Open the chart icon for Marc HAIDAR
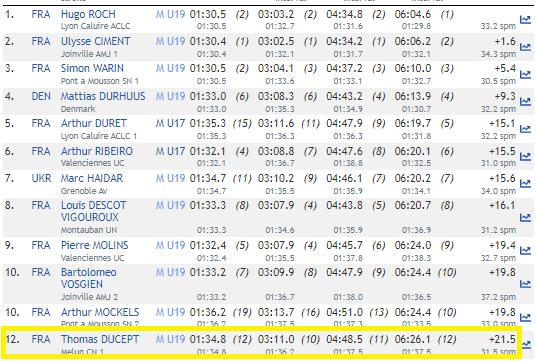Viewport: 536px width, 361px height. click(x=525, y=184)
